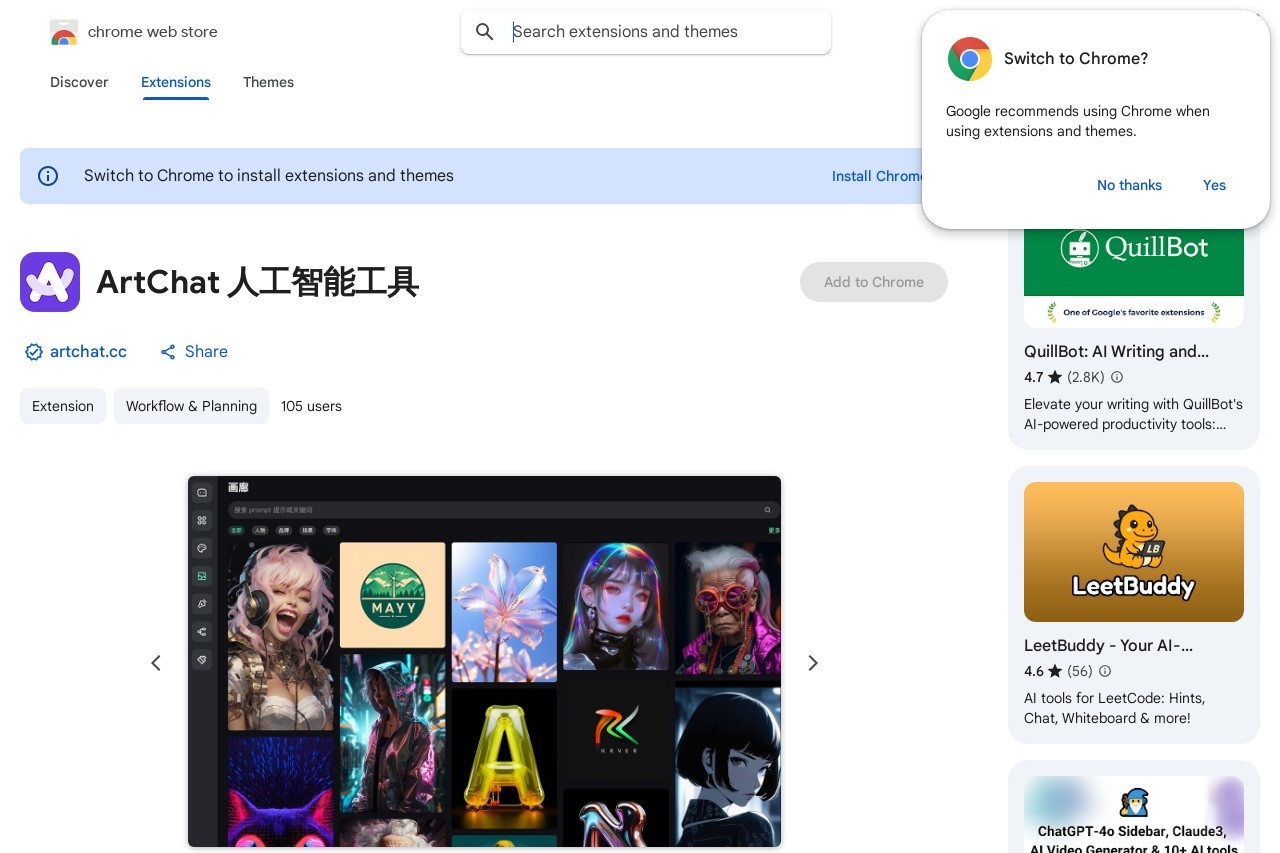This screenshot has width=1280, height=853.
Task: Click the Add to Chrome button
Action: 874,282
